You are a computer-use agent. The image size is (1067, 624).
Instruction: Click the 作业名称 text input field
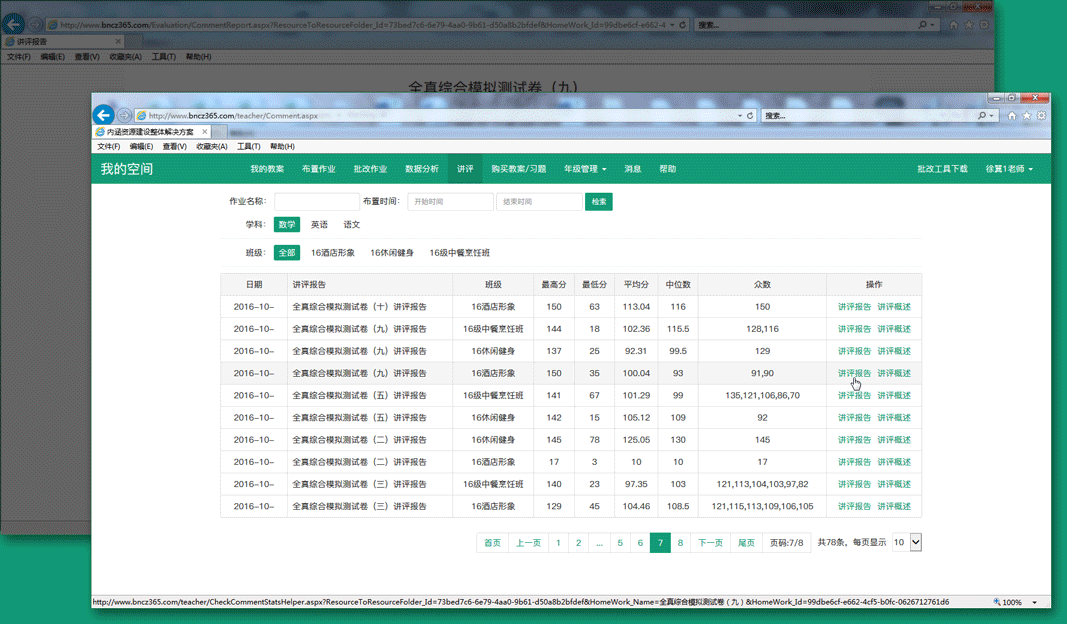pos(317,201)
